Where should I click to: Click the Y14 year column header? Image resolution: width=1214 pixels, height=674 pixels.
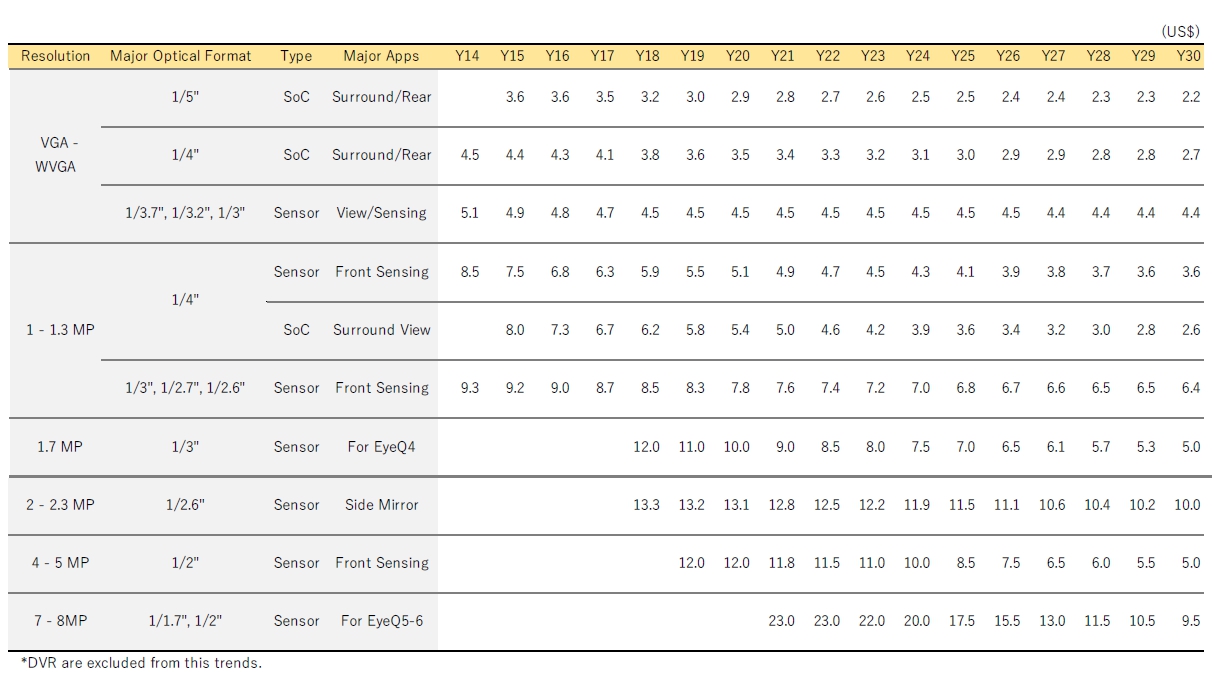(x=467, y=56)
